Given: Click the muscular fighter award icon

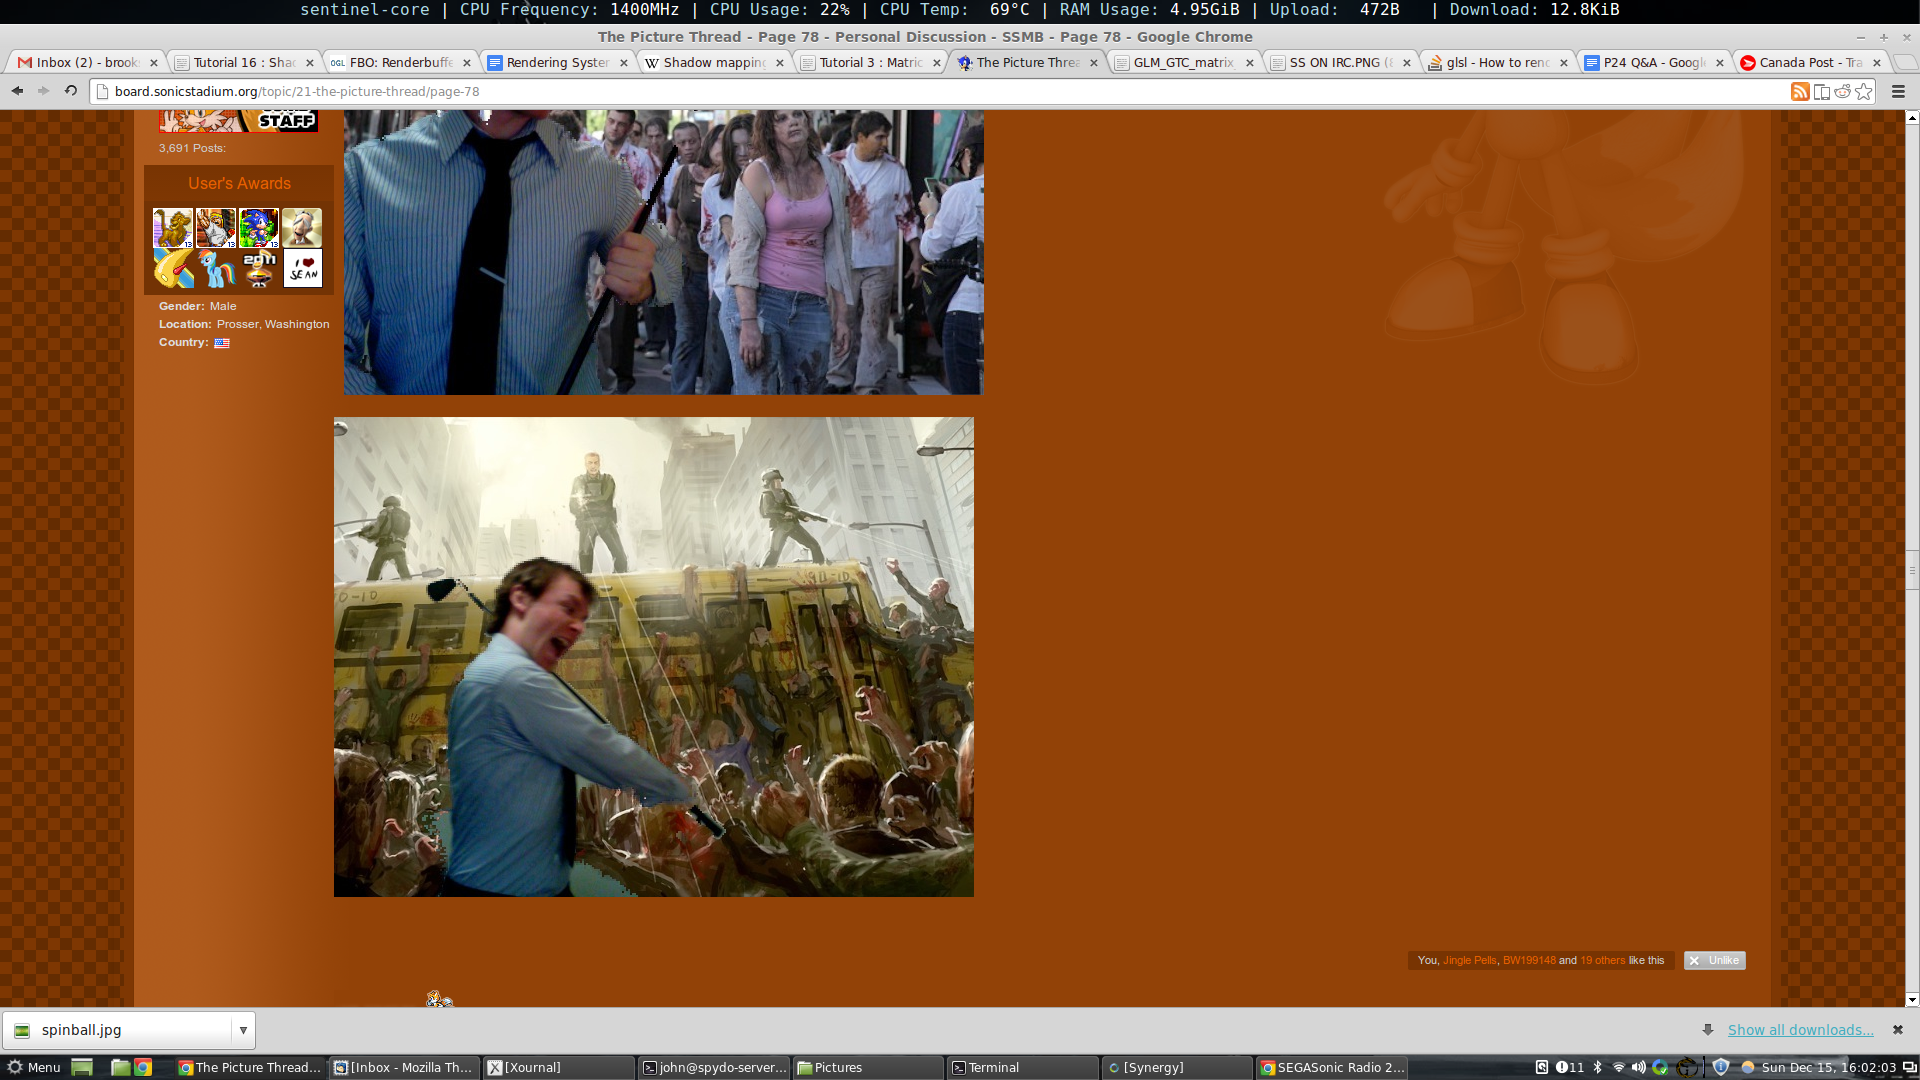Looking at the screenshot, I should (216, 228).
